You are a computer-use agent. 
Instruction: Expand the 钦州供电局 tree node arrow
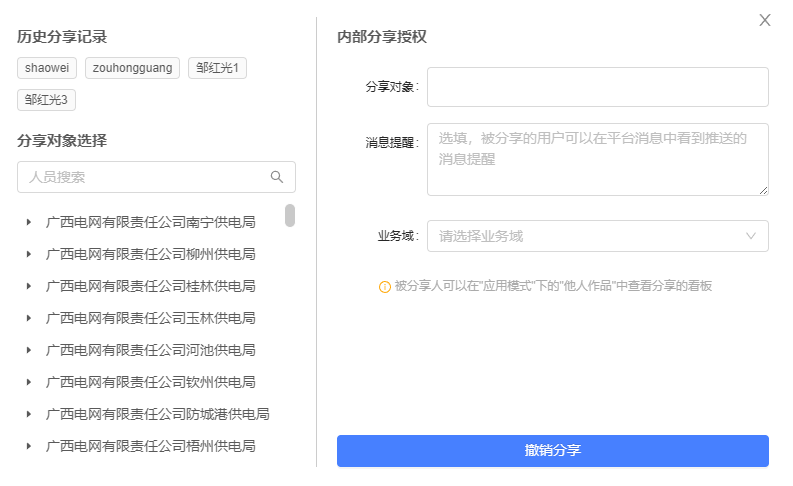click(29, 382)
